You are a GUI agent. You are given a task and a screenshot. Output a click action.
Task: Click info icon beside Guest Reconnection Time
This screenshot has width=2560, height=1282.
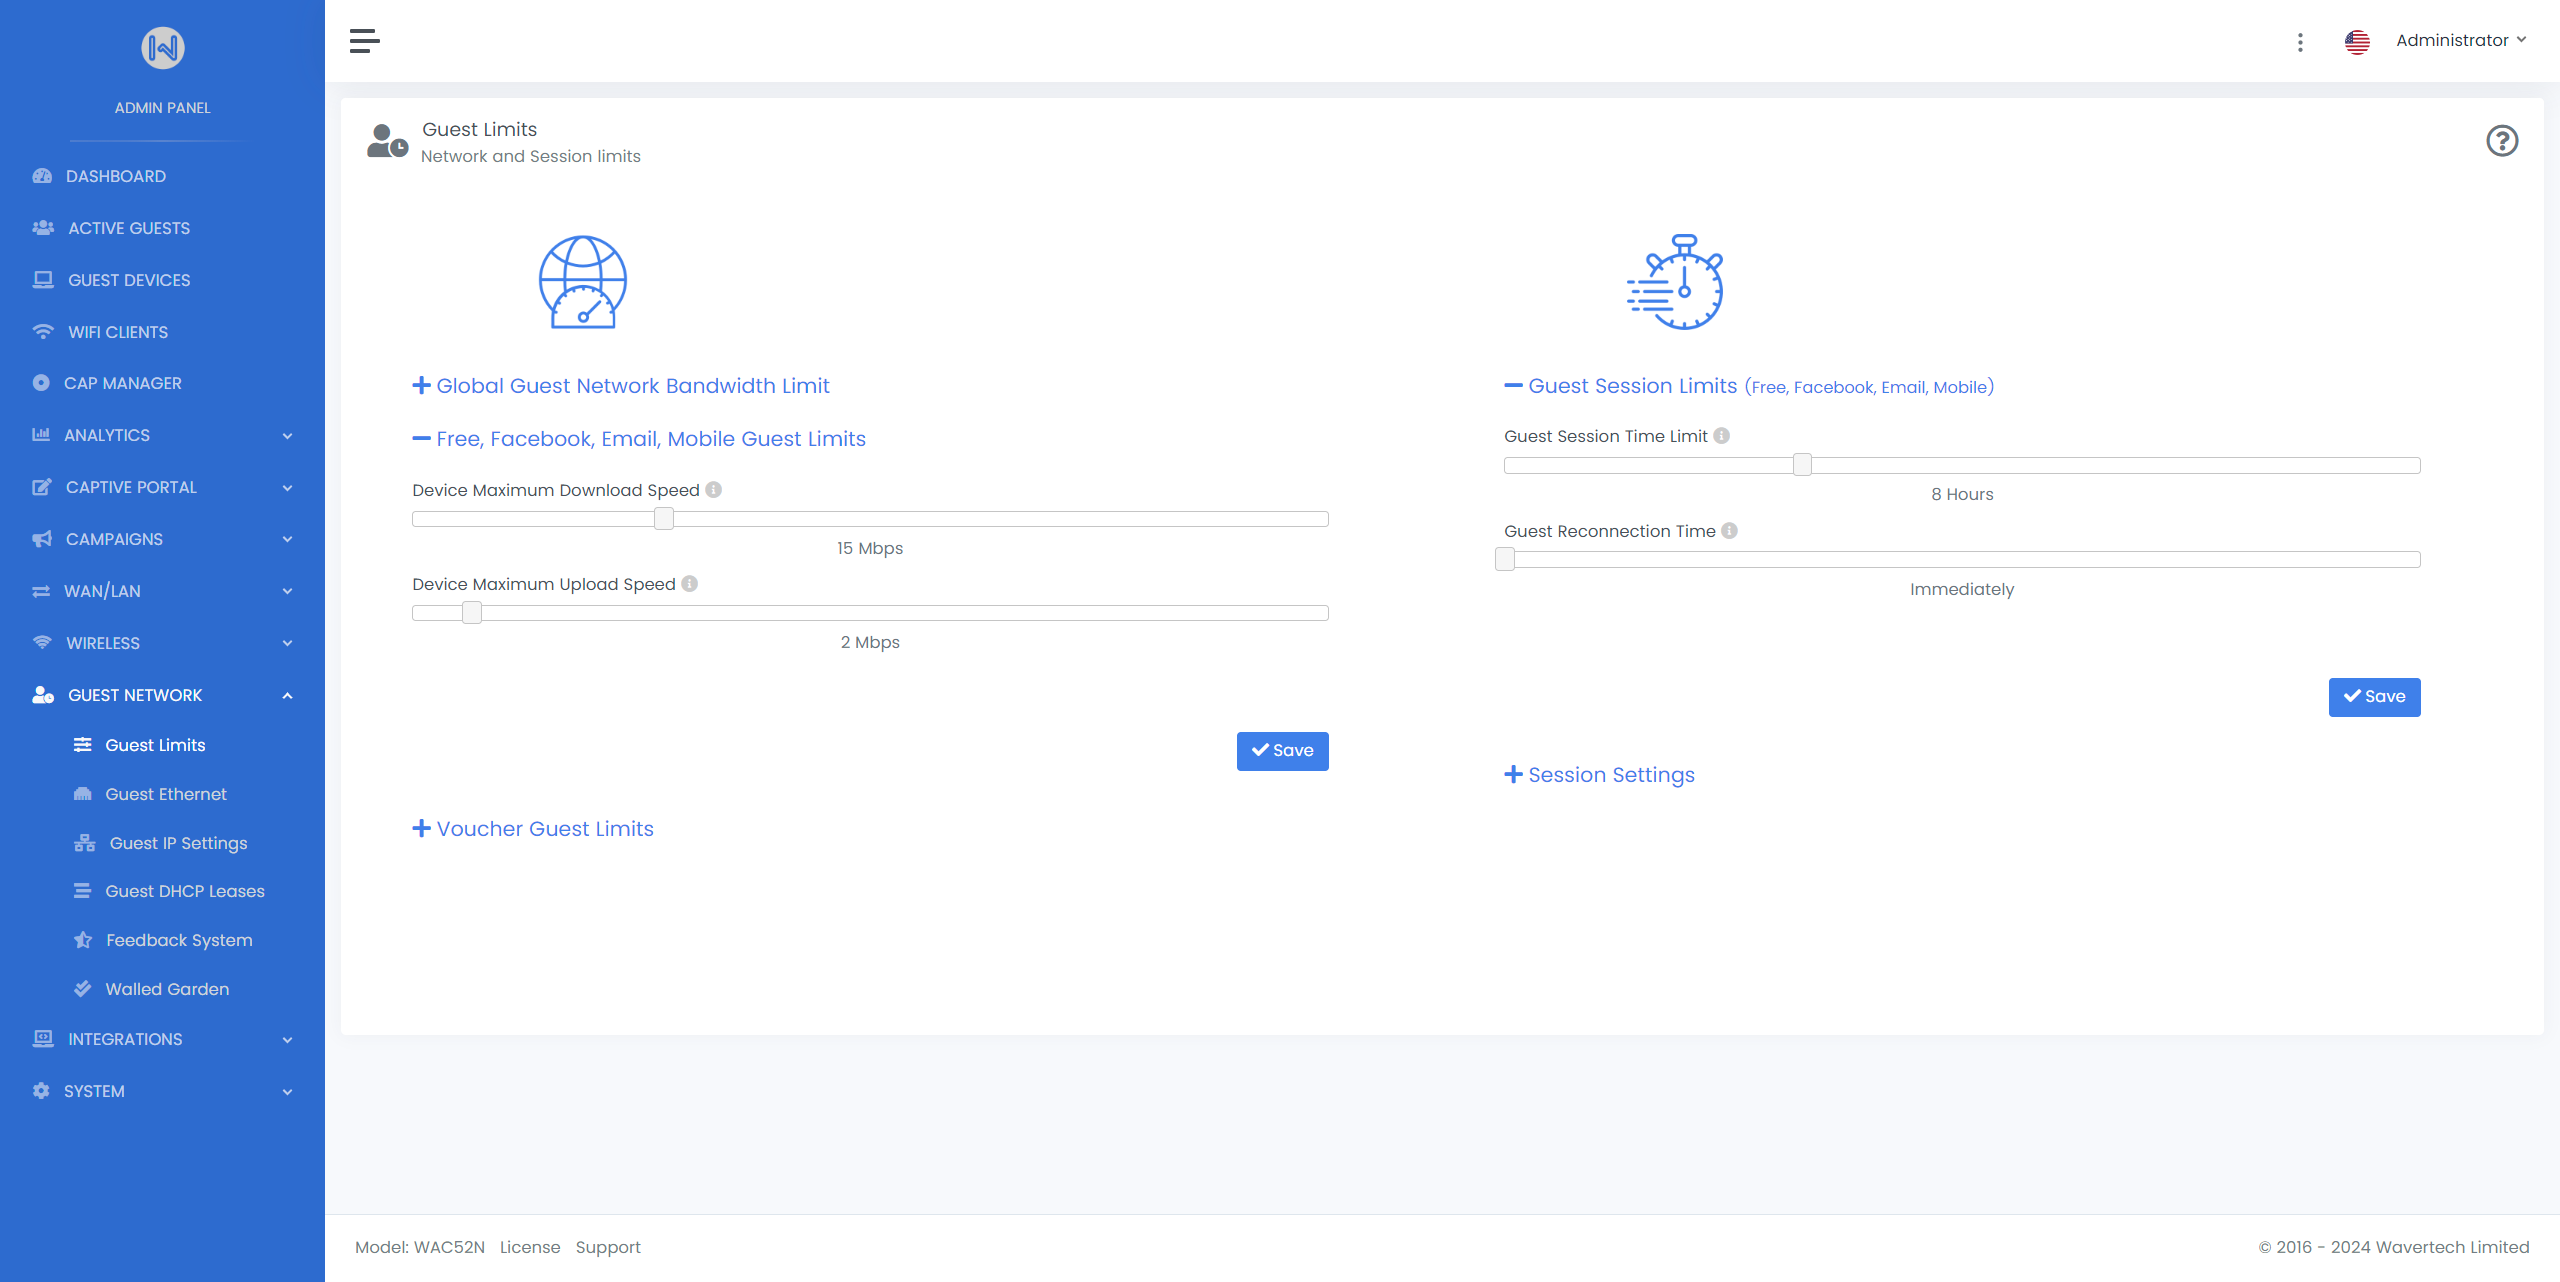click(1729, 531)
